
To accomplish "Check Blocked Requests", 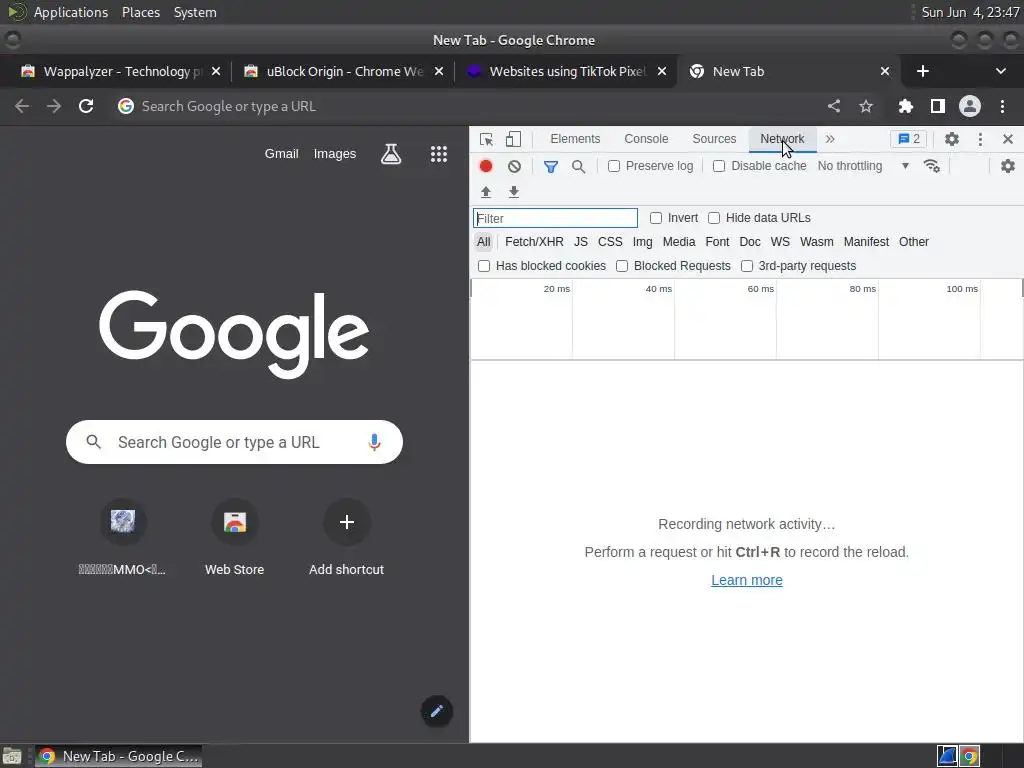I will pyautogui.click(x=622, y=266).
